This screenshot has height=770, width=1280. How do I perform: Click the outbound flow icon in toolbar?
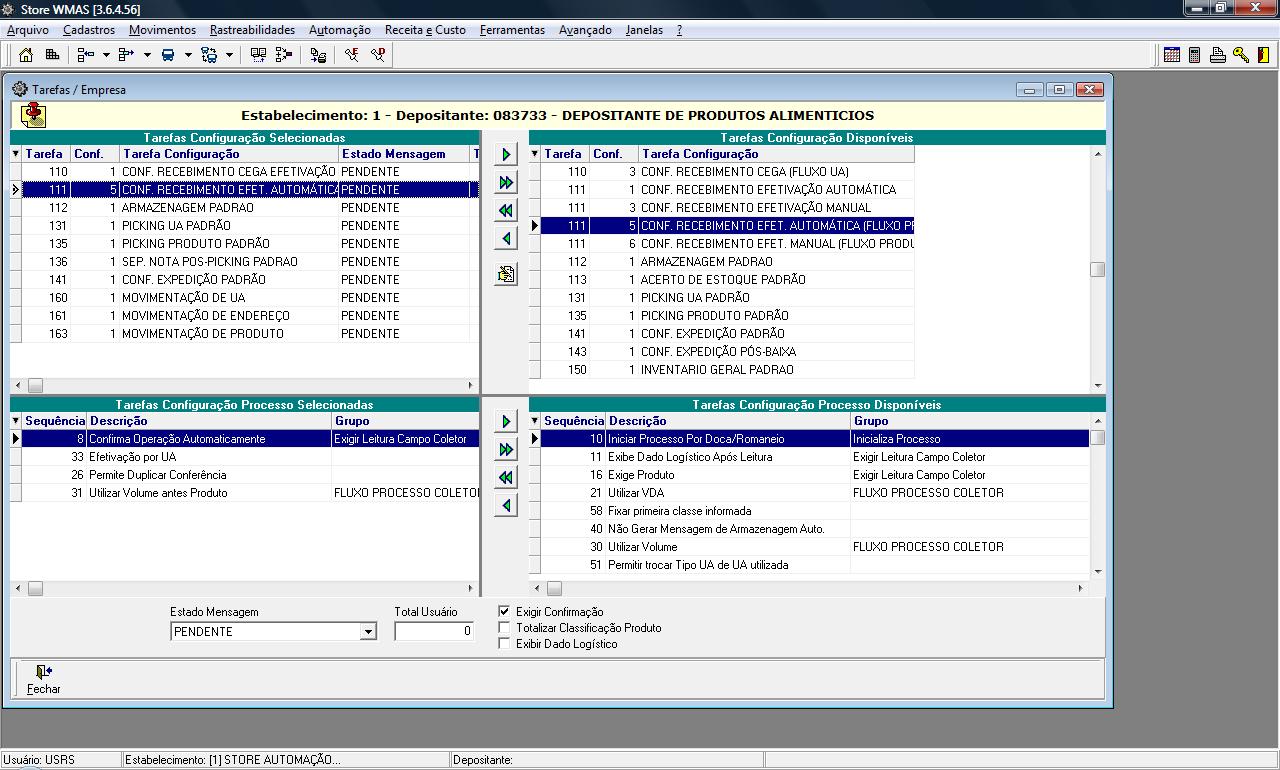point(126,55)
